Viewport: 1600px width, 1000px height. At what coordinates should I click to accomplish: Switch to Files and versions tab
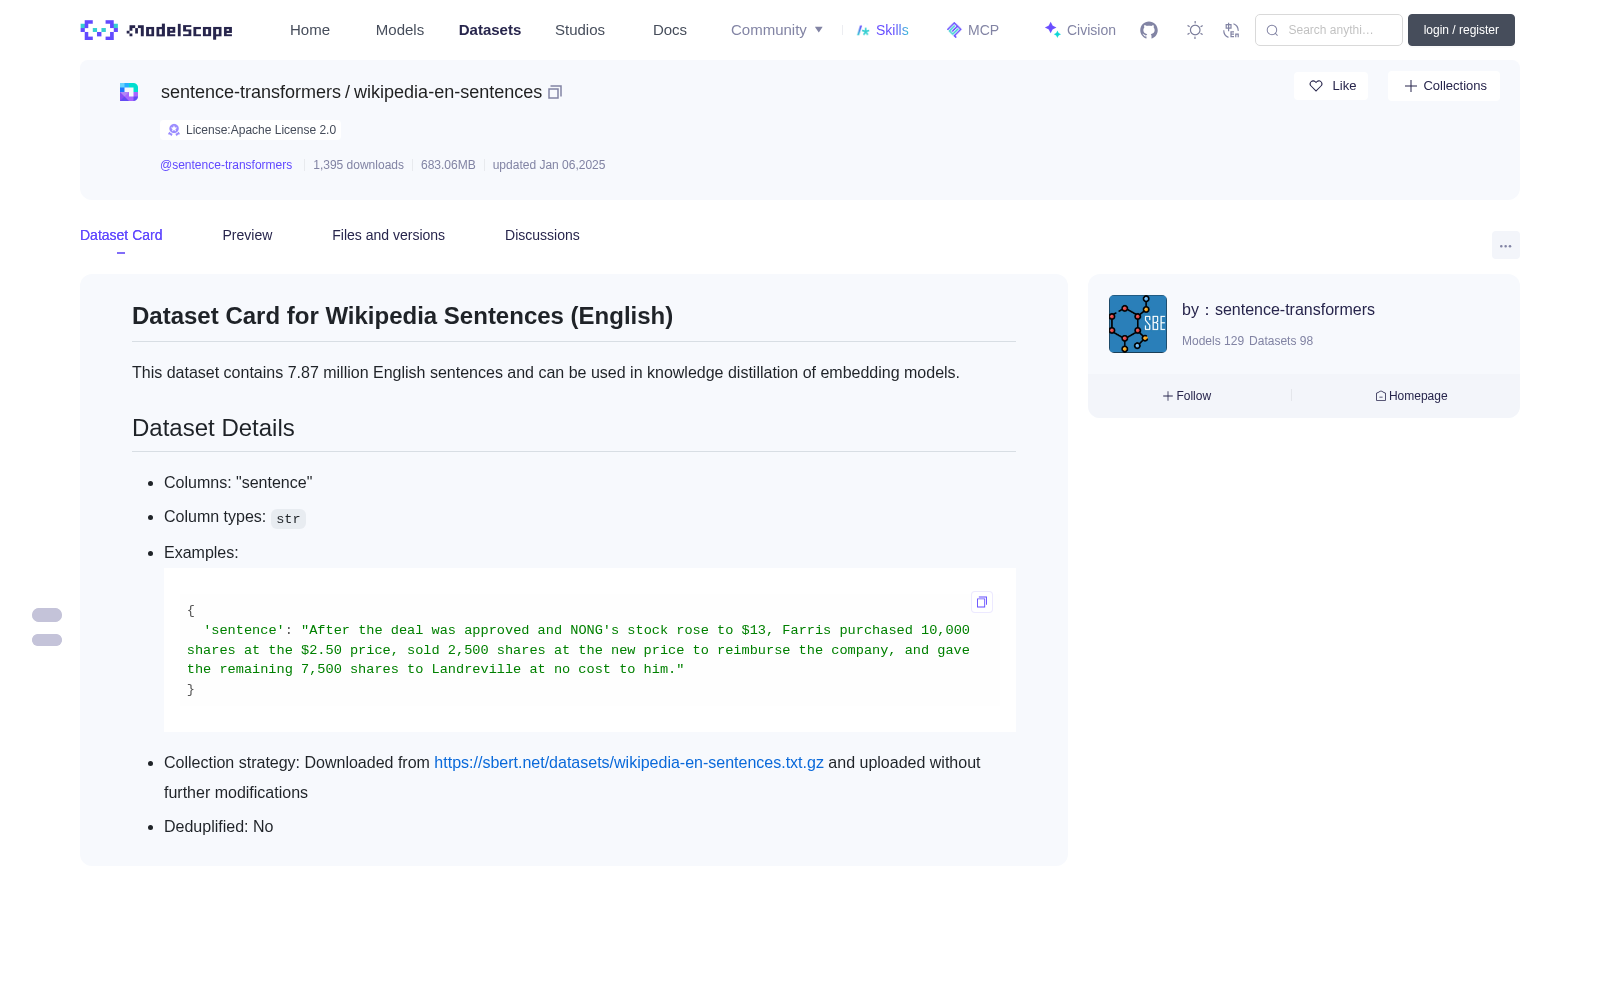point(388,235)
